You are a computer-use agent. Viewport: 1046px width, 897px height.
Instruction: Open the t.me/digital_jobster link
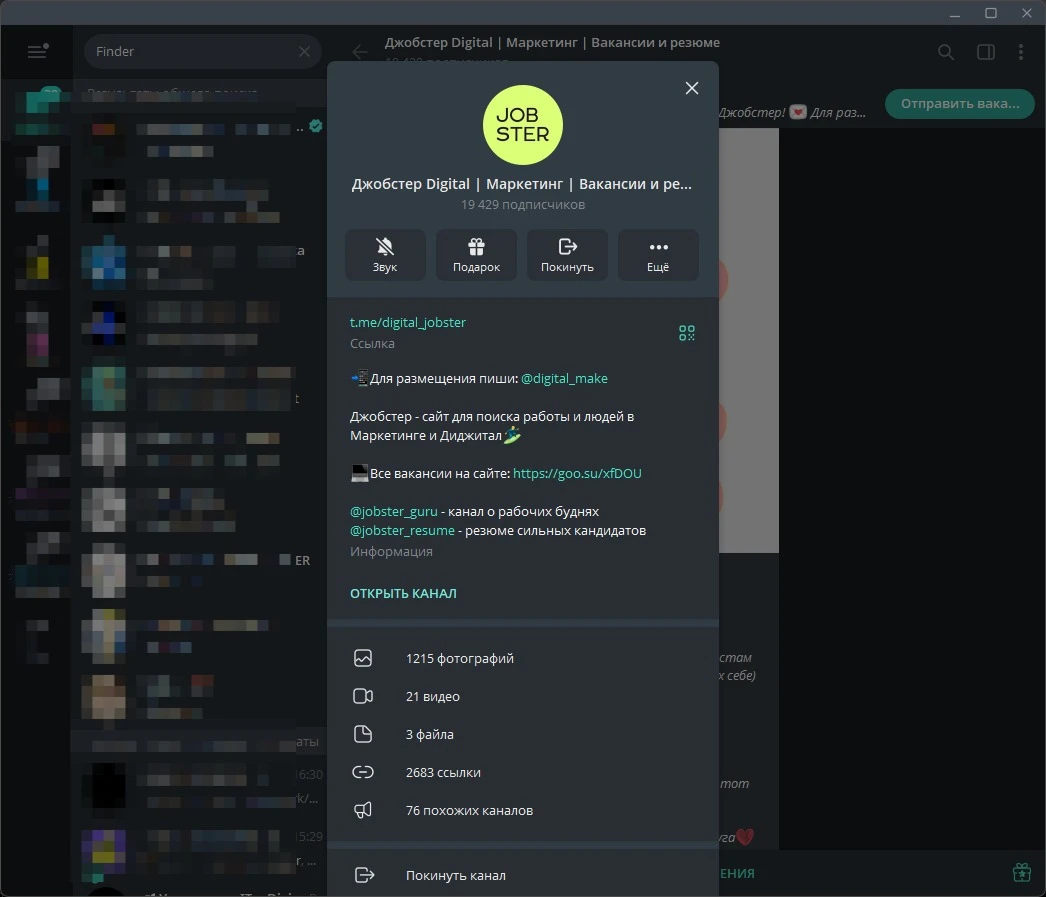pos(408,322)
